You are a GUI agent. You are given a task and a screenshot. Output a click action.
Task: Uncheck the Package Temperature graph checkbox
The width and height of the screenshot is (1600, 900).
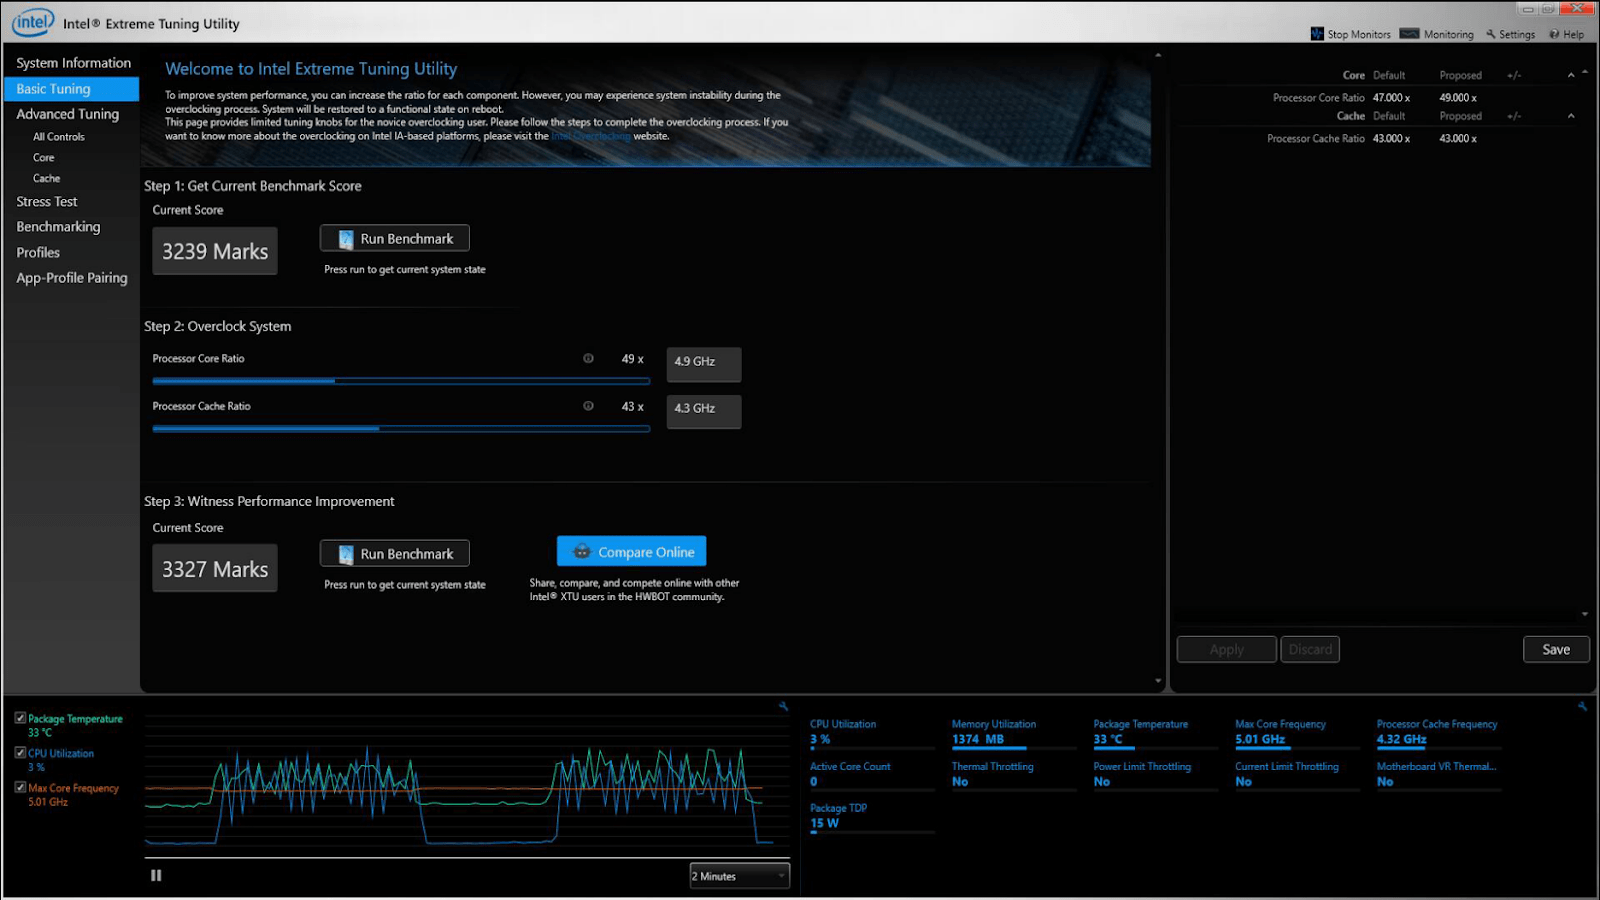point(21,717)
